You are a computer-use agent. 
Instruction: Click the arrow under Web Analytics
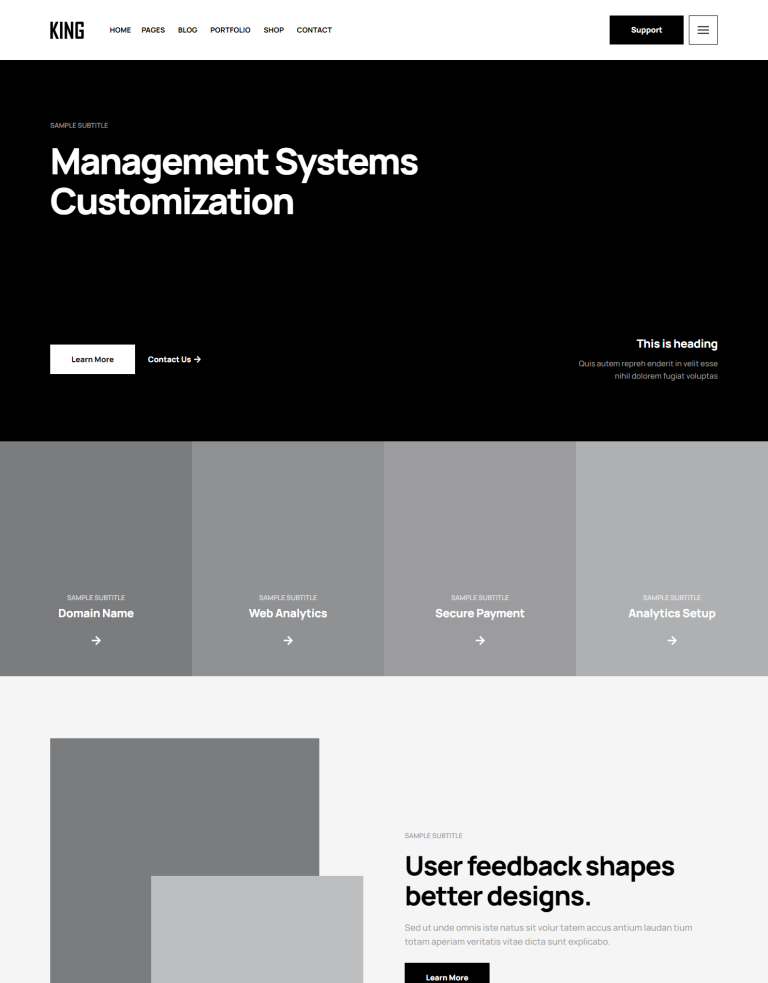288,641
